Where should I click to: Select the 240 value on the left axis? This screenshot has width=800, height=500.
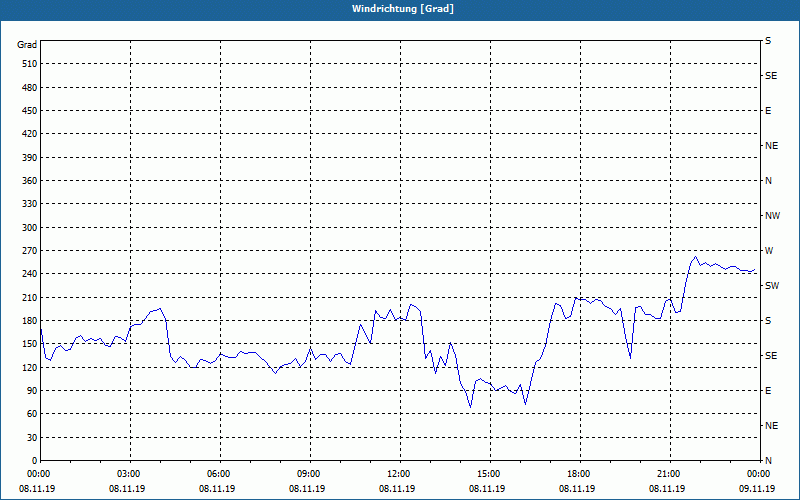(30, 274)
